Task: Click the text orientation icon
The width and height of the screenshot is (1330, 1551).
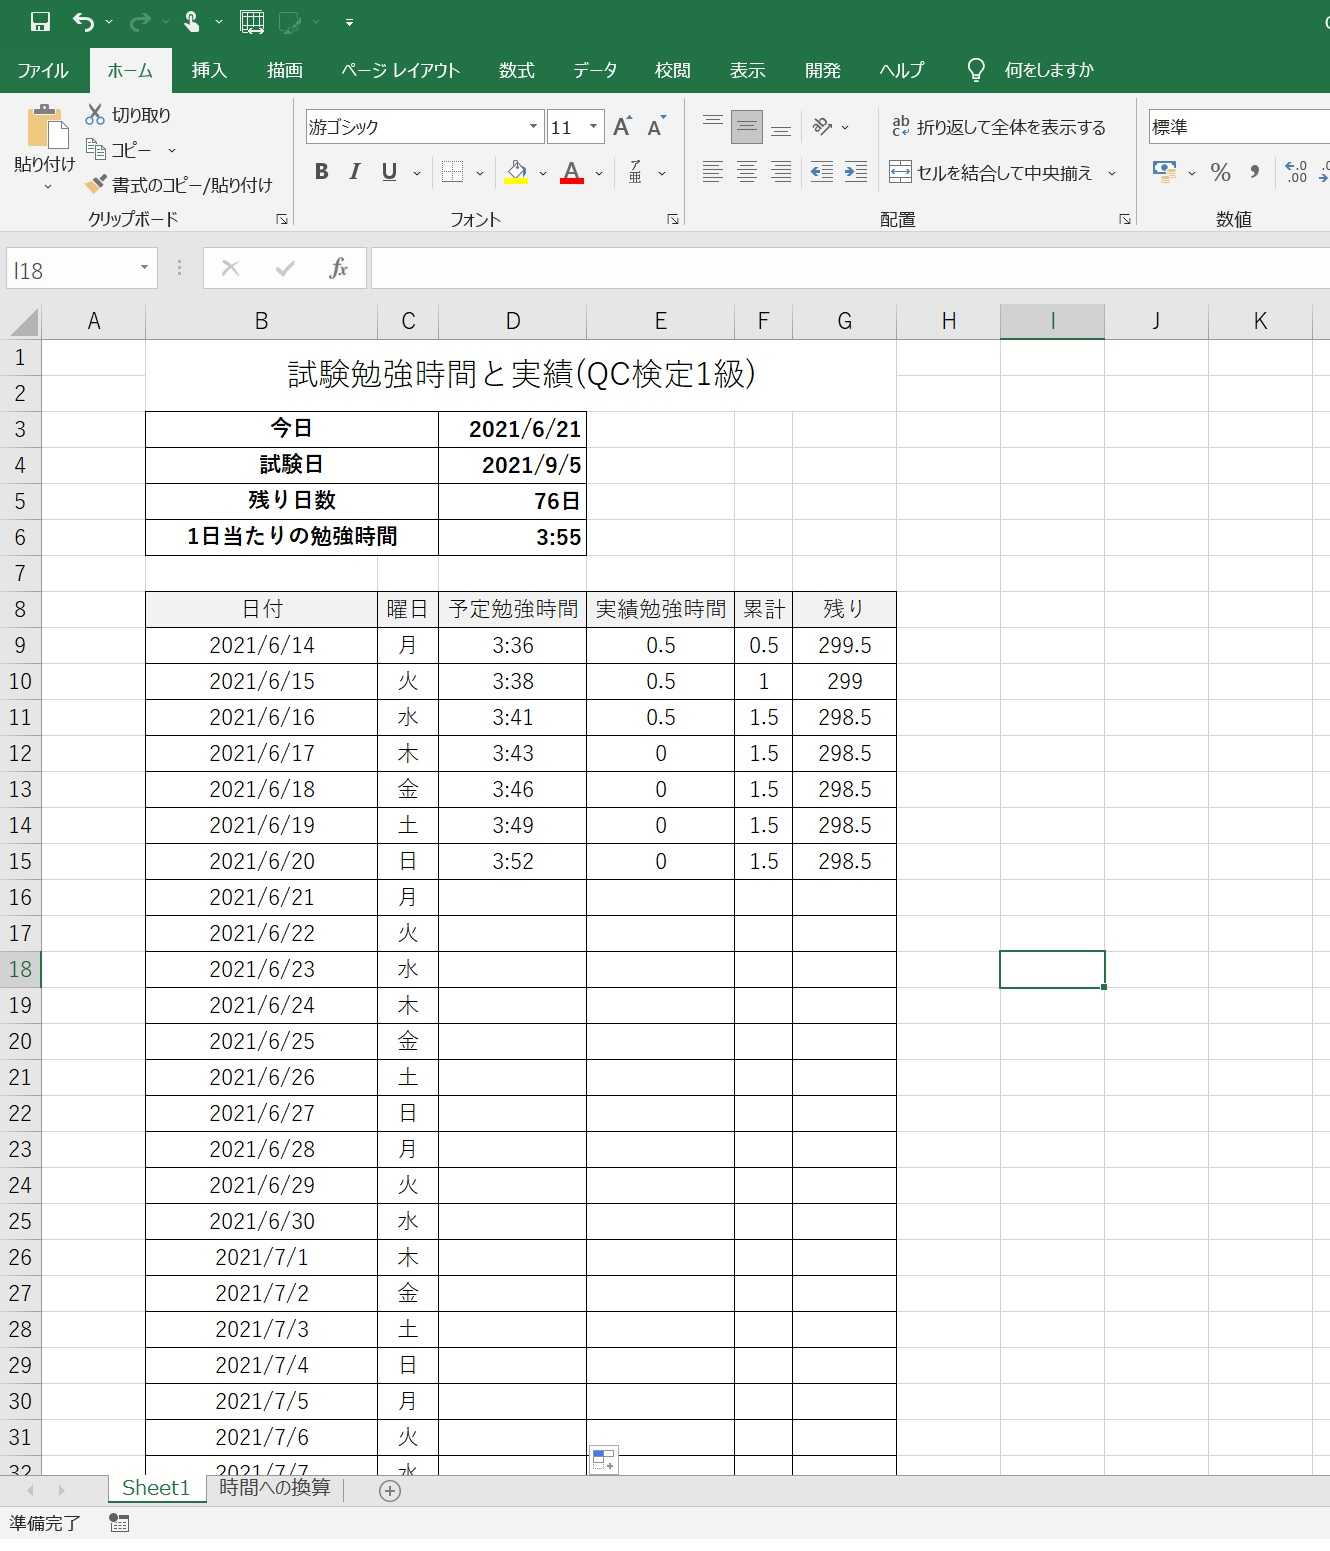Action: pyautogui.click(x=822, y=126)
